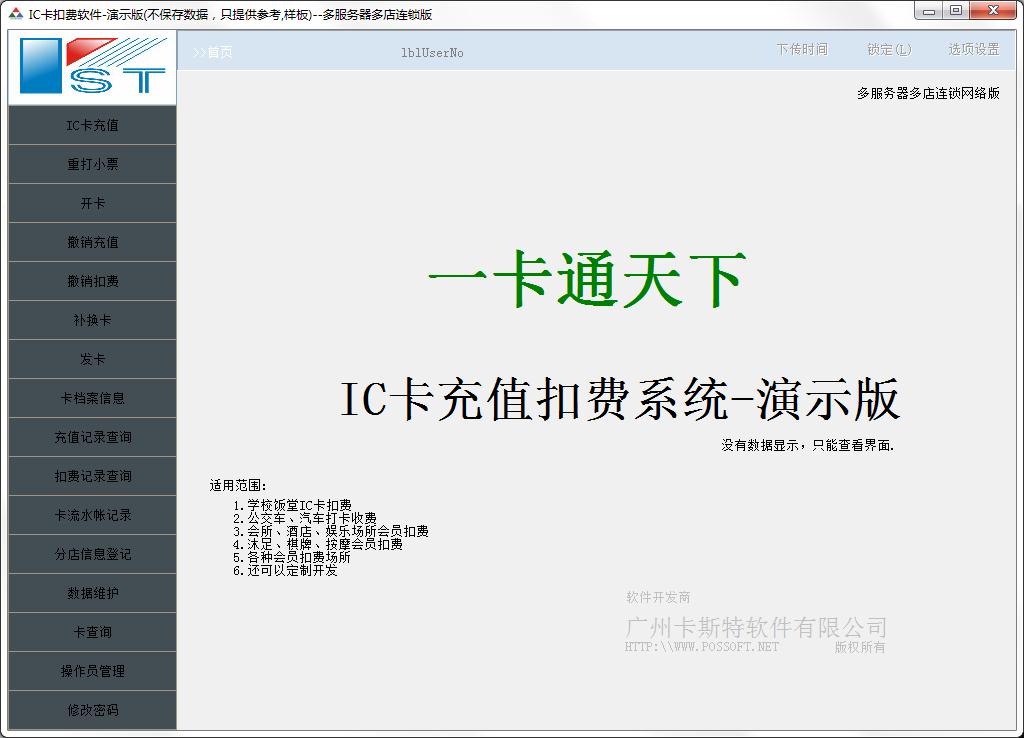View the 卡流水帐记录 card ledger

tap(92, 515)
